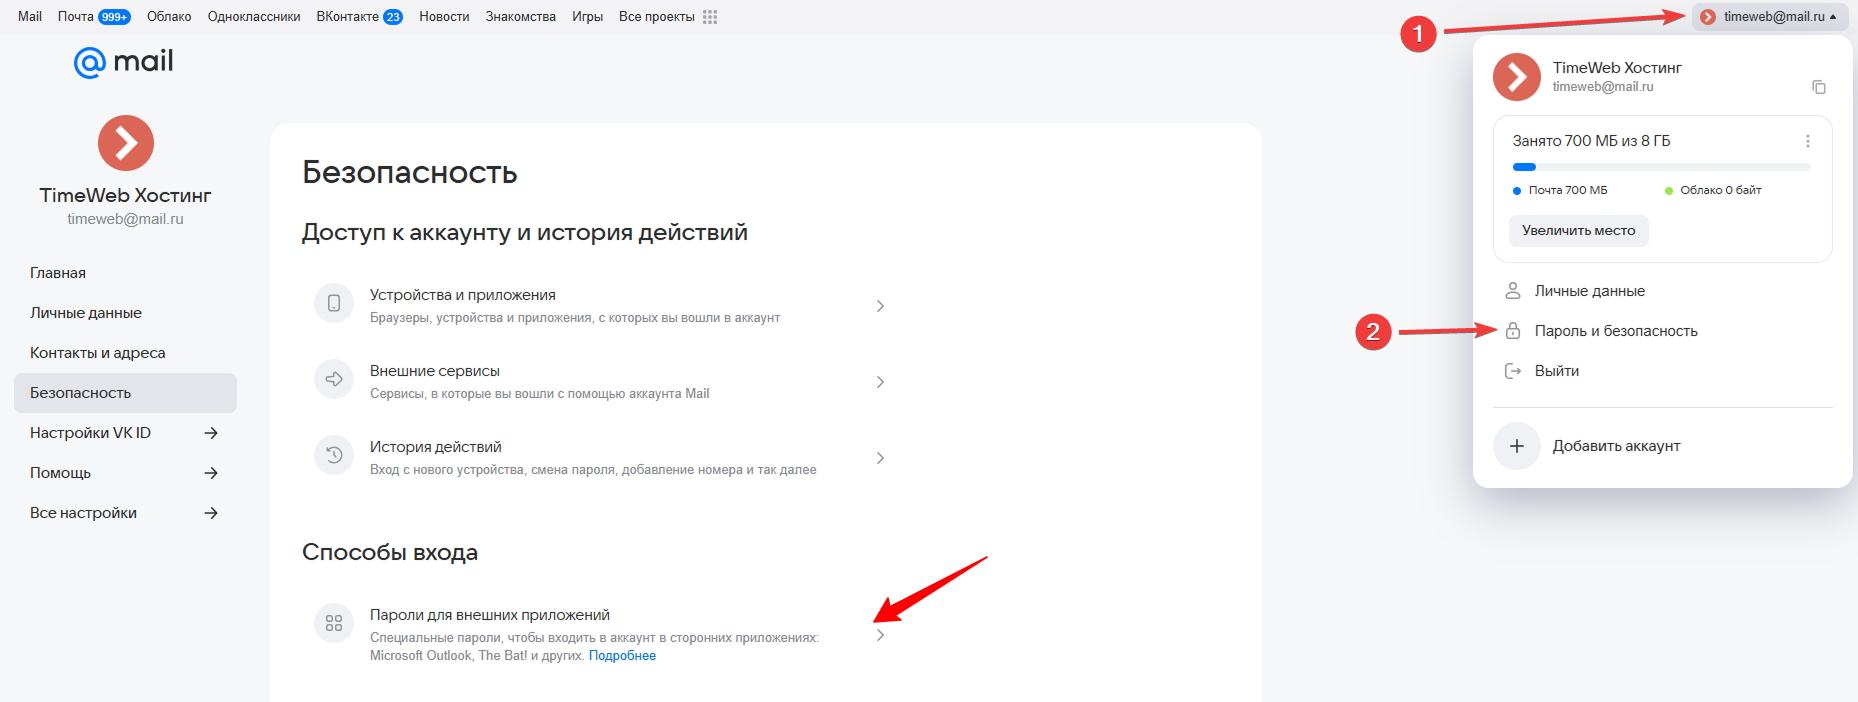
Task: Click the external services arrow icon
Action: tap(334, 379)
